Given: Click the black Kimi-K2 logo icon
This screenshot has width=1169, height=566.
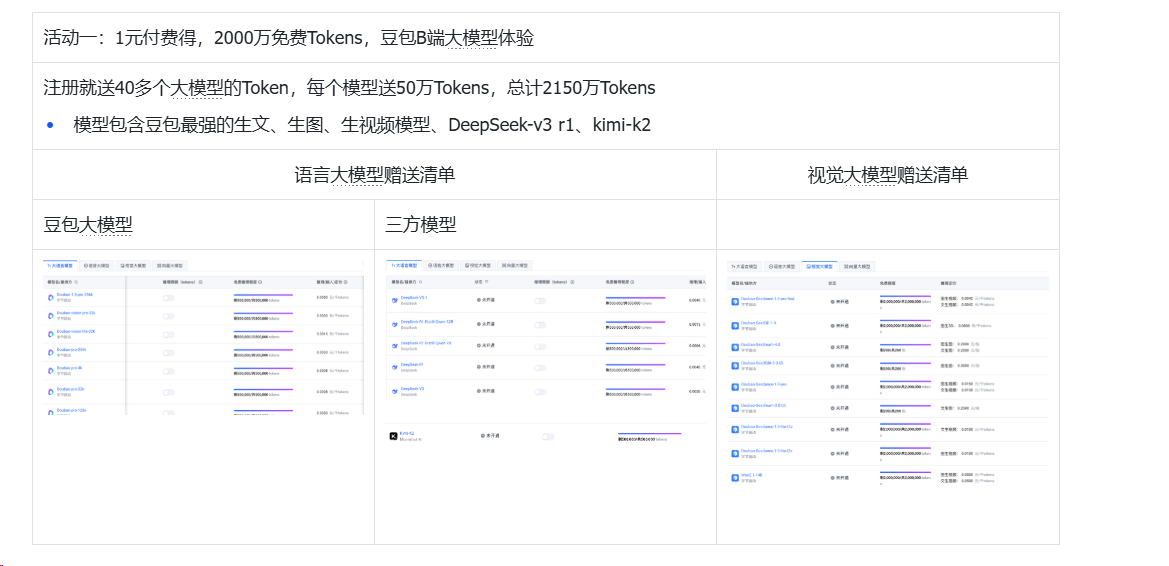Looking at the screenshot, I should pos(394,436).
